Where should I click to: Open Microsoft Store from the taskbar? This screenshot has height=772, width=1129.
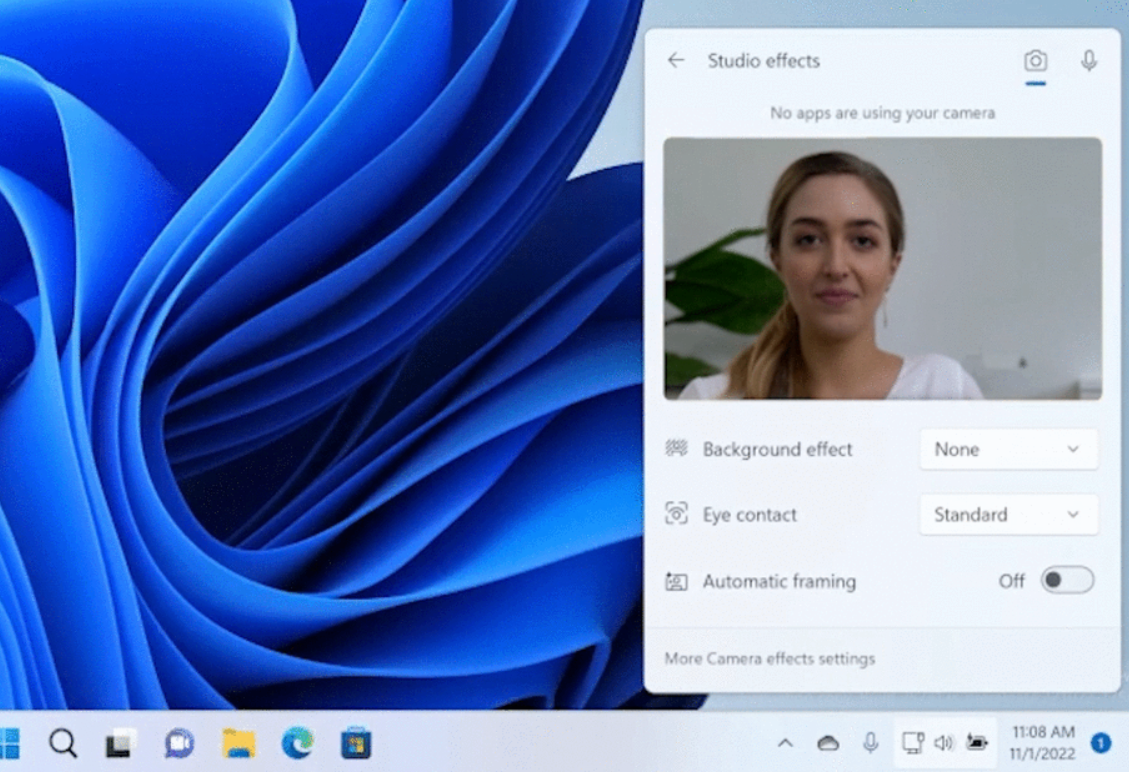pyautogui.click(x=355, y=743)
